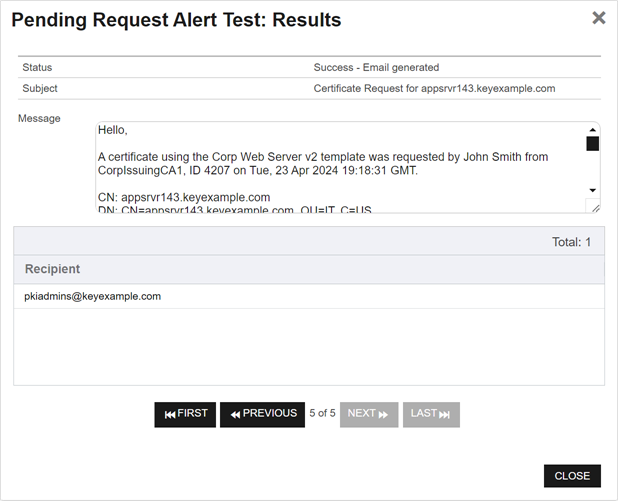618x501 pixels.
Task: Click the '5 of 5' page indicator
Action: coord(322,413)
